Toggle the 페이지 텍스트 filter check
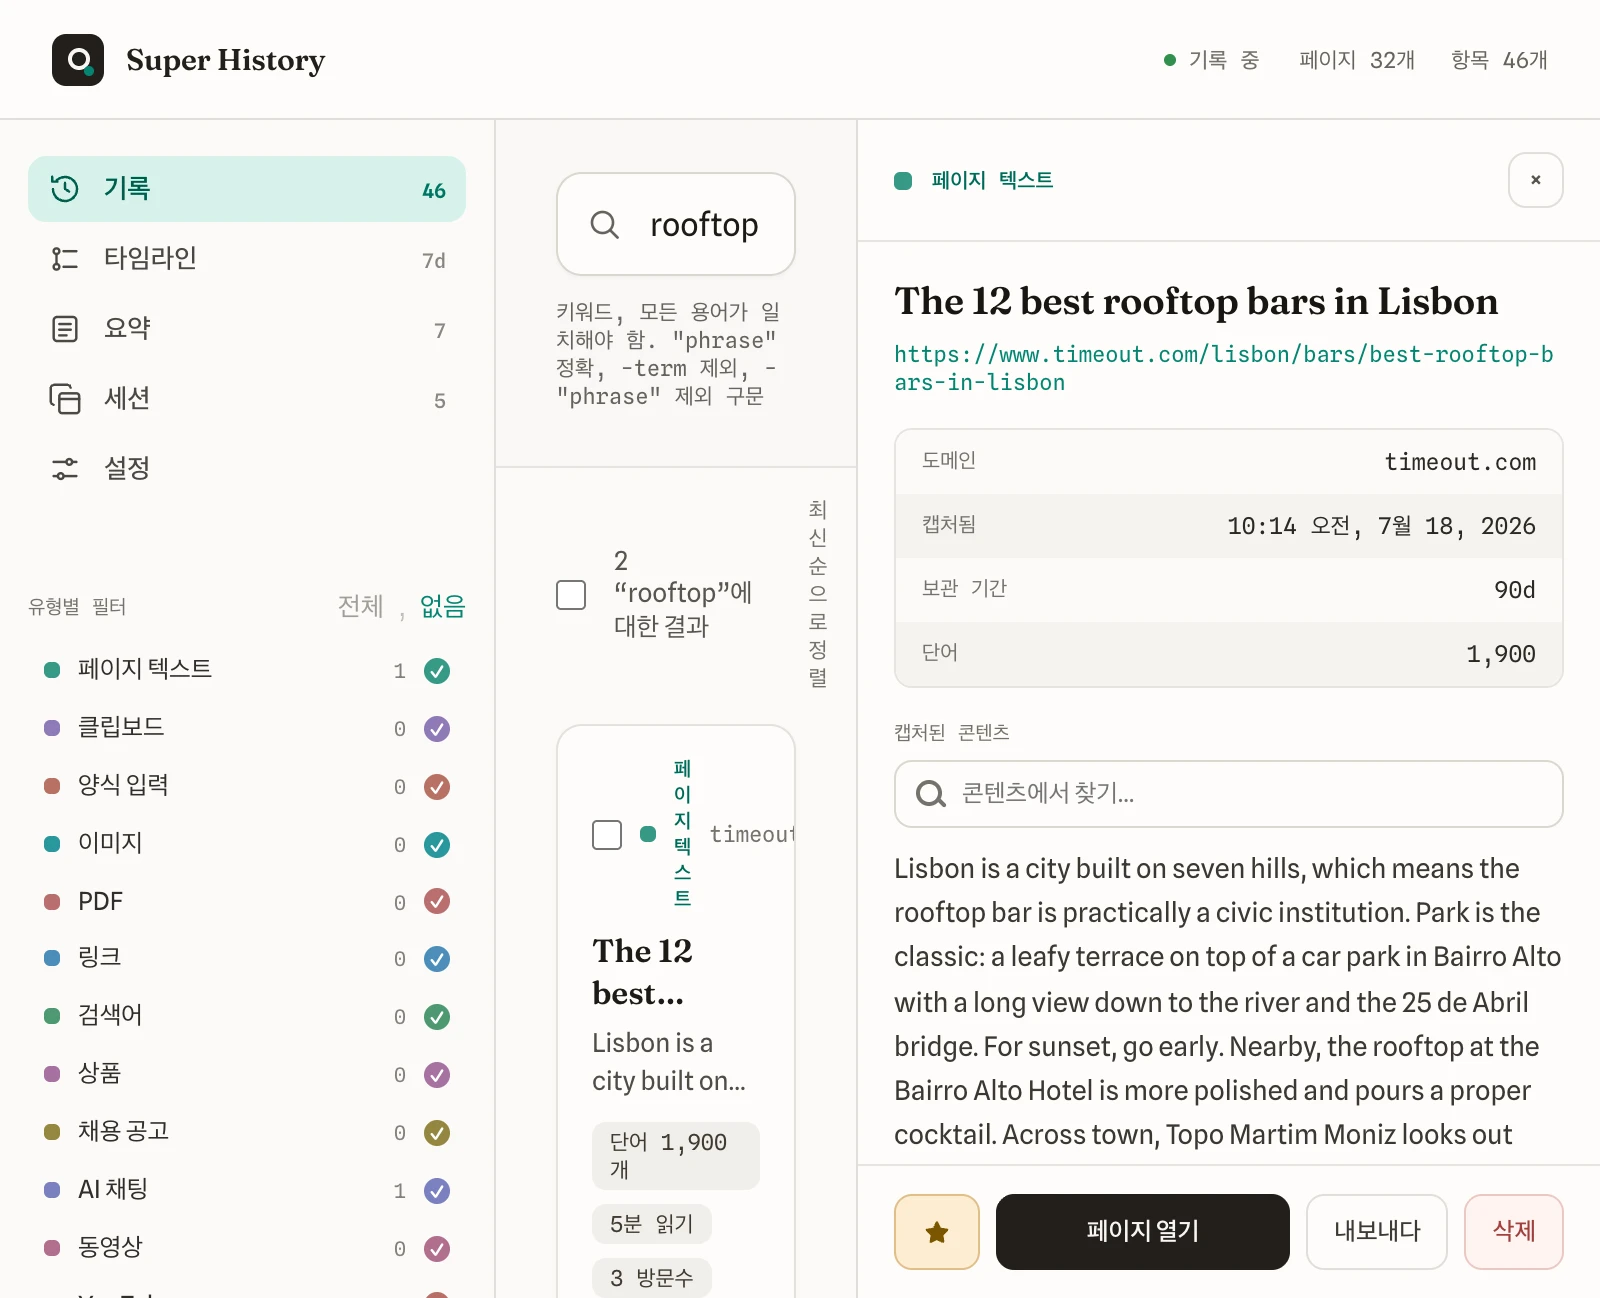The image size is (1600, 1298). [437, 671]
